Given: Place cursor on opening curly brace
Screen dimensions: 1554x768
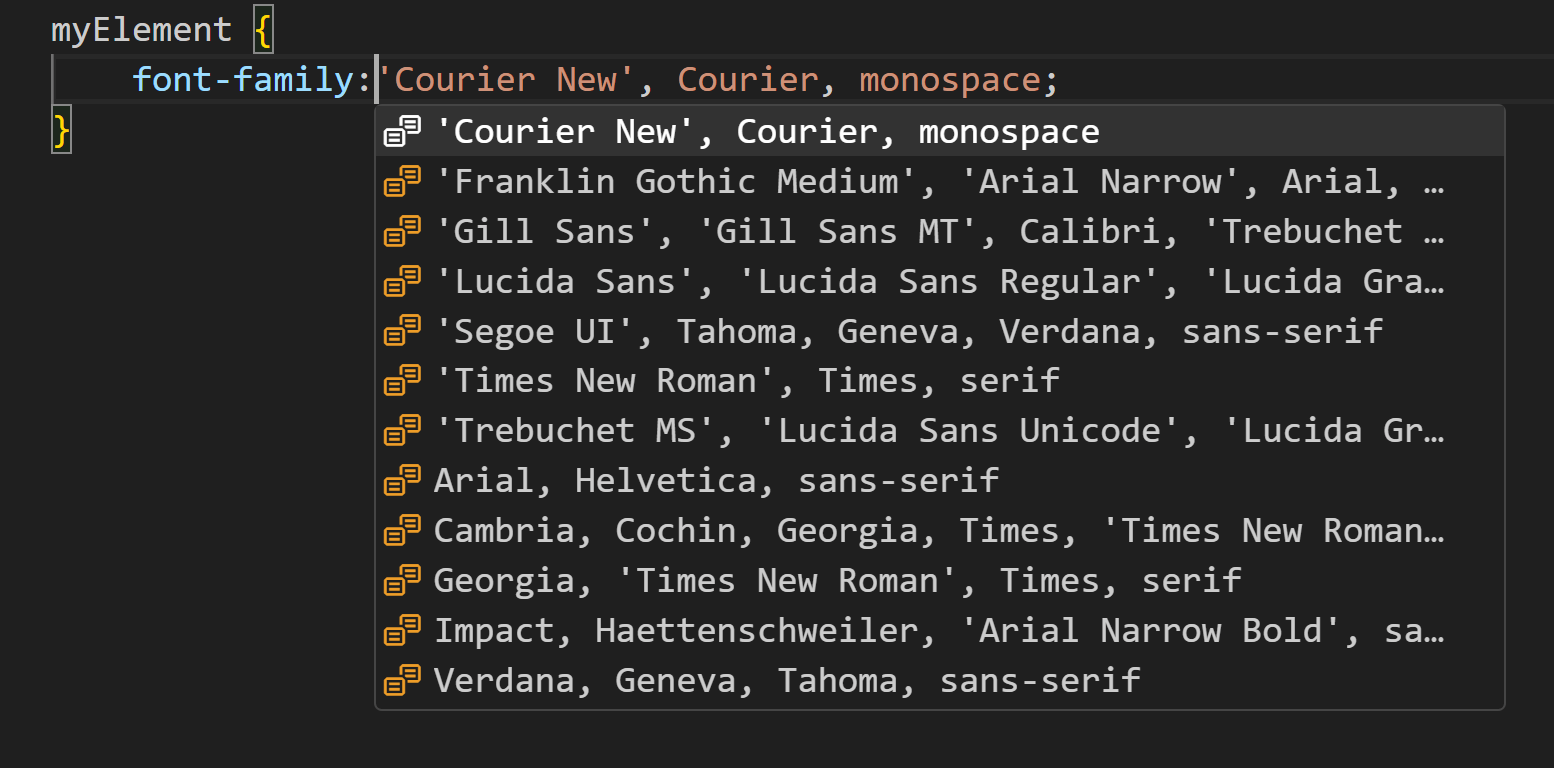Looking at the screenshot, I should 262,31.
